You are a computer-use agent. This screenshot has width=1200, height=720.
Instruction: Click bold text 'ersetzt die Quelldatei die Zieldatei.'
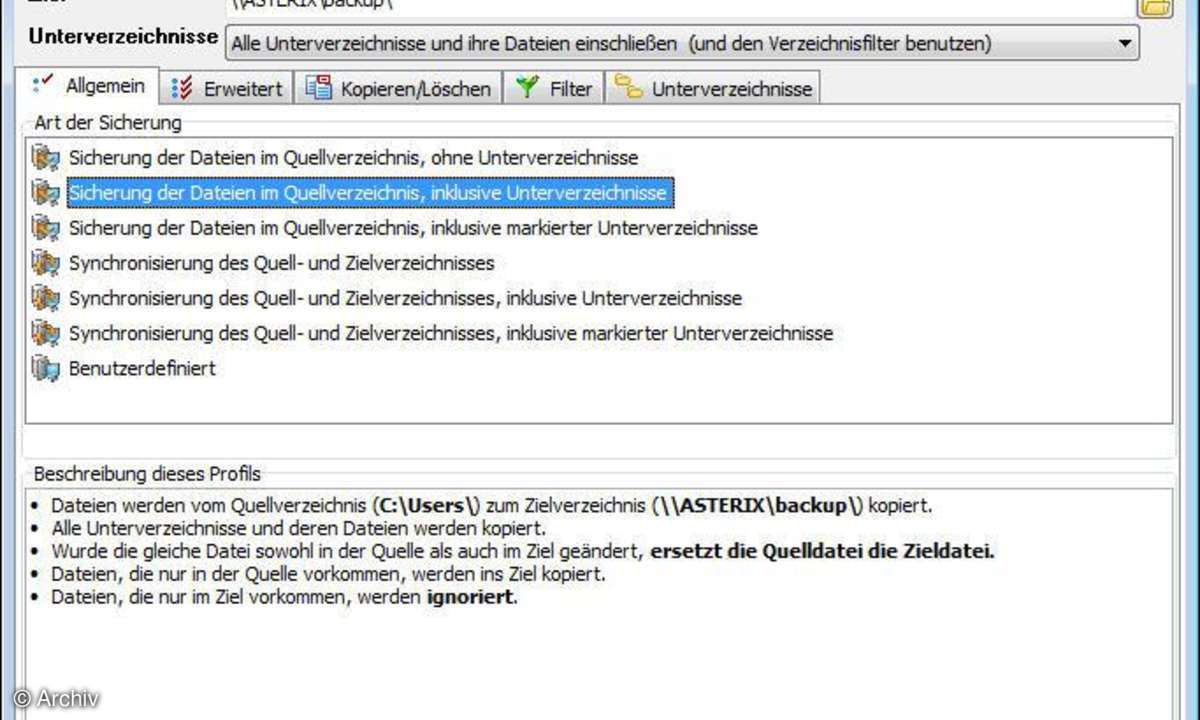822,551
